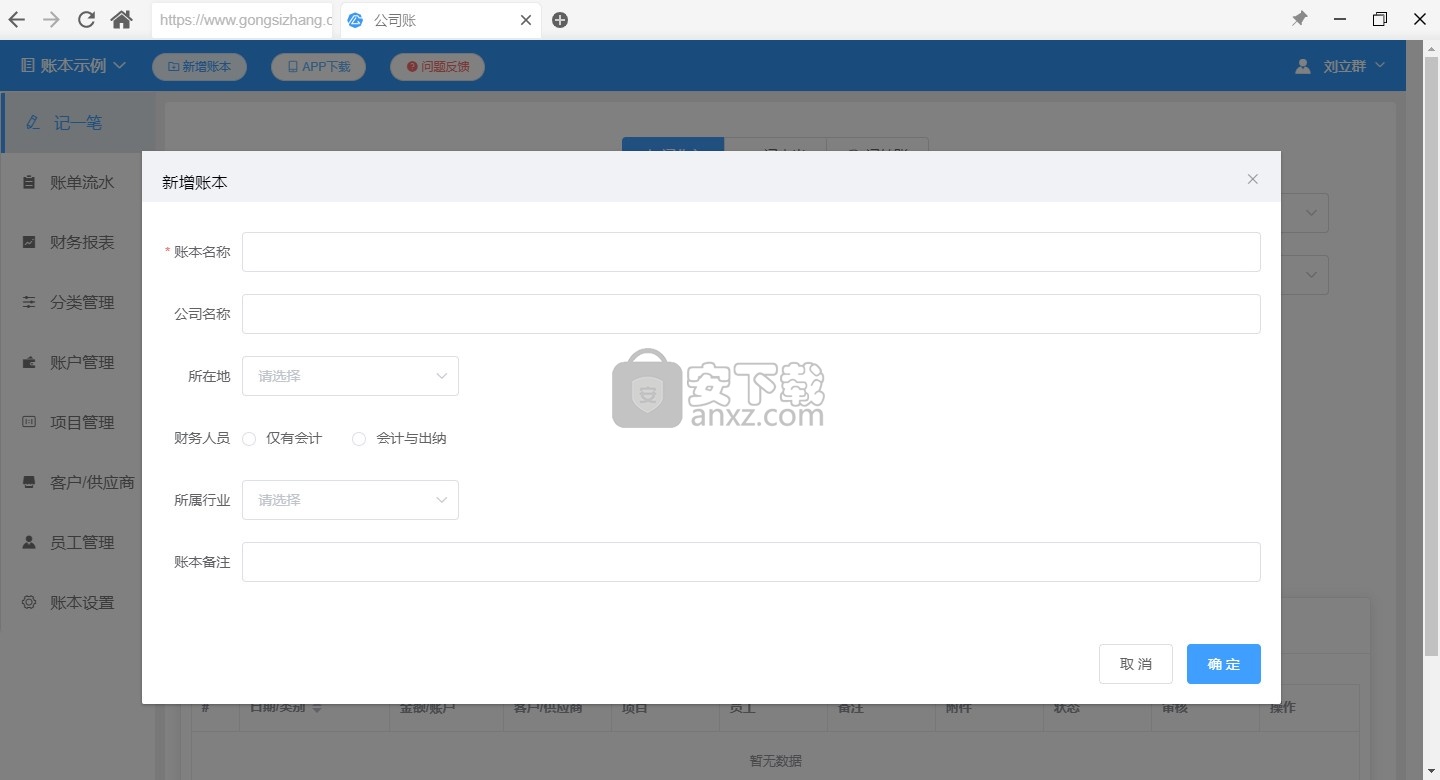Image resolution: width=1440 pixels, height=780 pixels.
Task: Open the 所属行业 dropdown
Action: [350, 500]
